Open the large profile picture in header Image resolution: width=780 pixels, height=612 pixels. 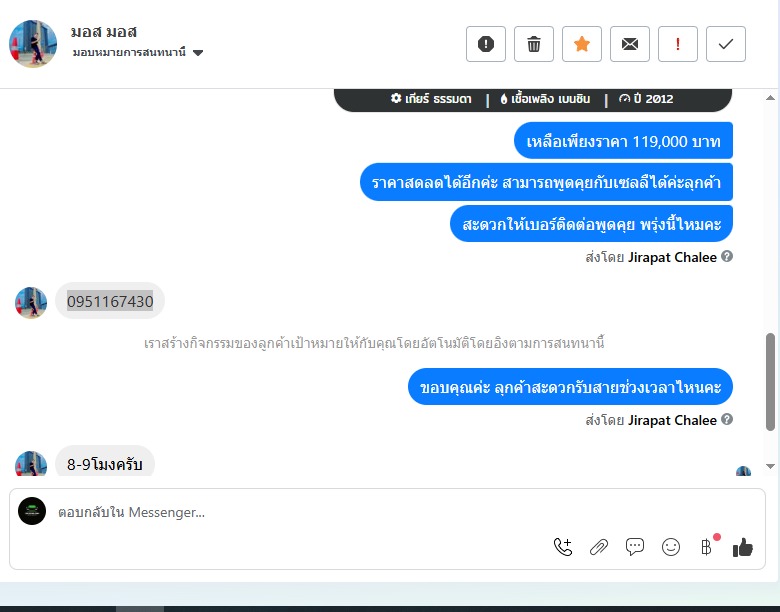tap(33, 44)
